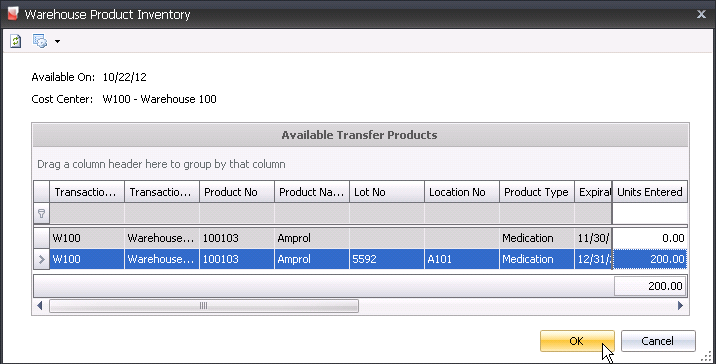This screenshot has width=716, height=364.
Task: Click Medication in the row without a lot number
Action: point(537,238)
